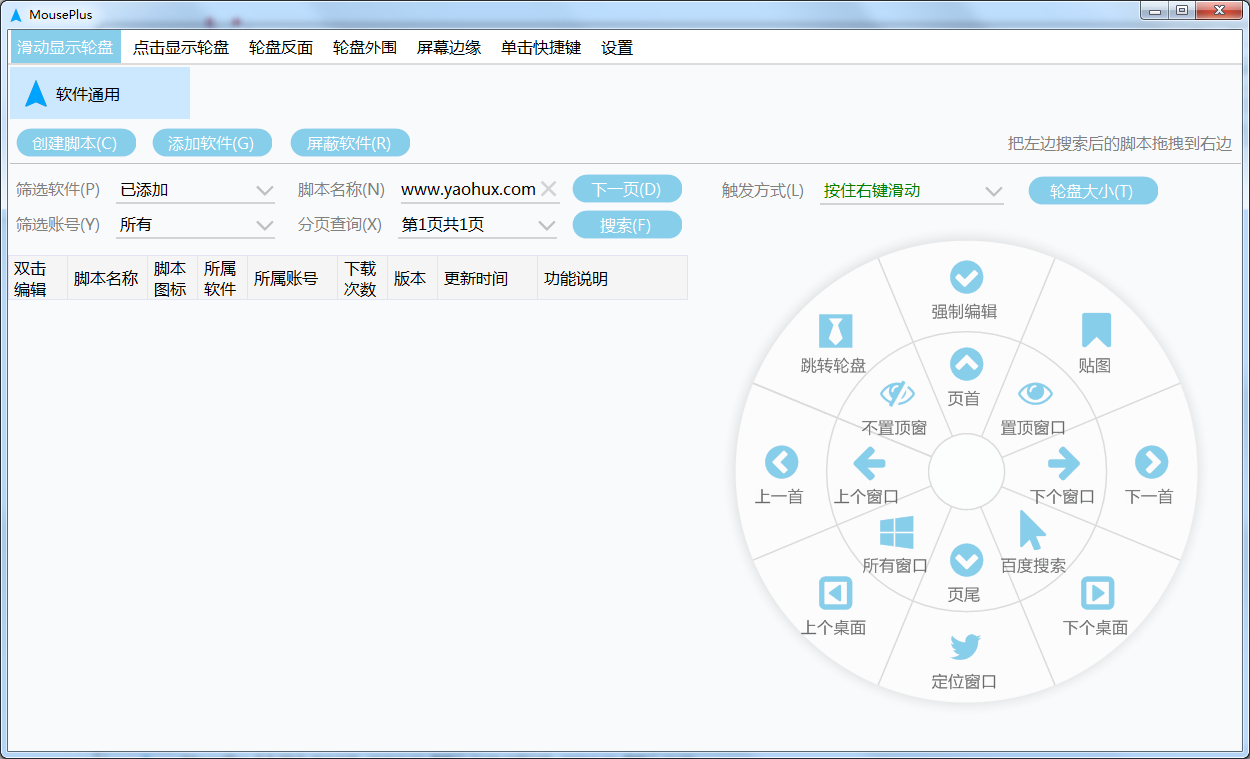Click the 贴图 bookmark icon on wheel

click(x=1096, y=330)
